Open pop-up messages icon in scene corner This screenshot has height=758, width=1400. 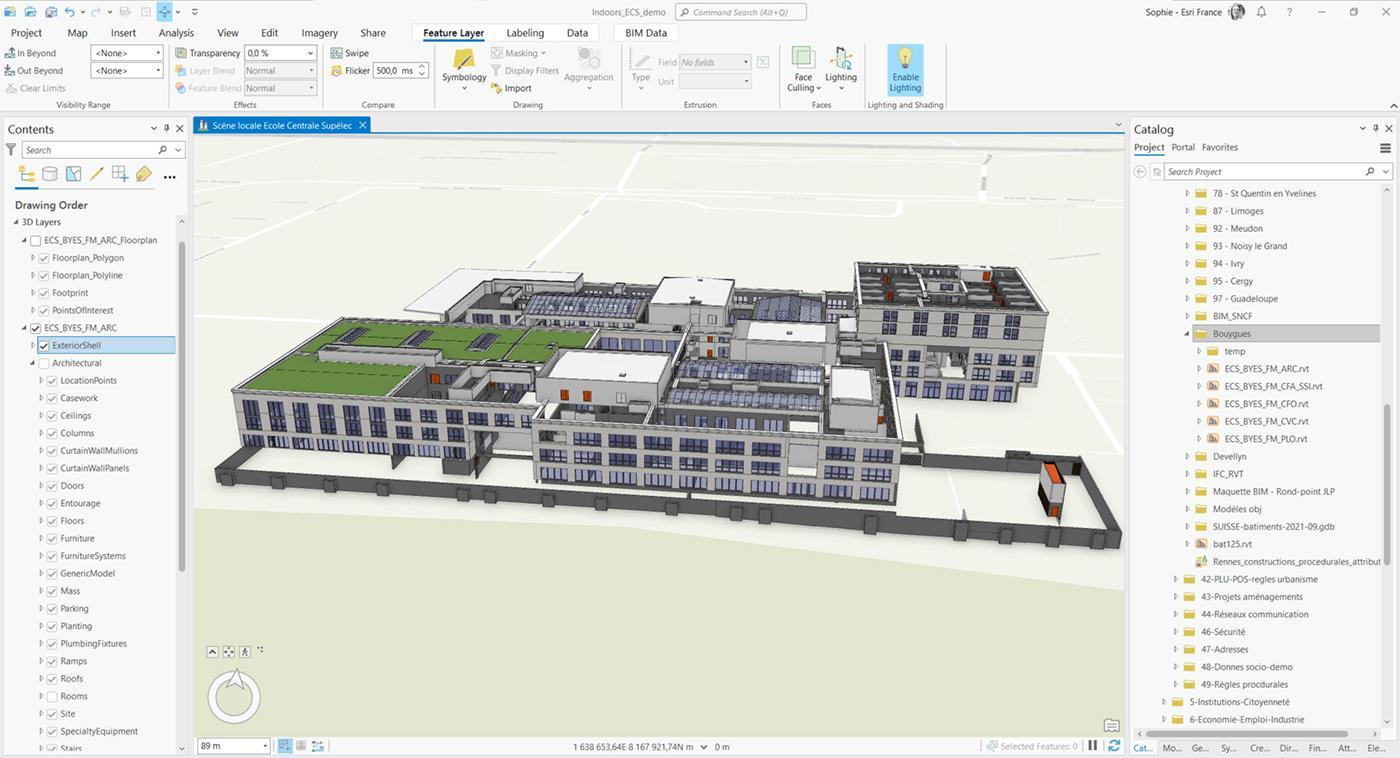(1111, 725)
